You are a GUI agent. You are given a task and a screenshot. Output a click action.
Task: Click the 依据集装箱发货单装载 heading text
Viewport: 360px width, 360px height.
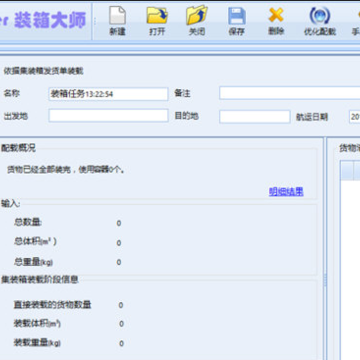(43, 71)
